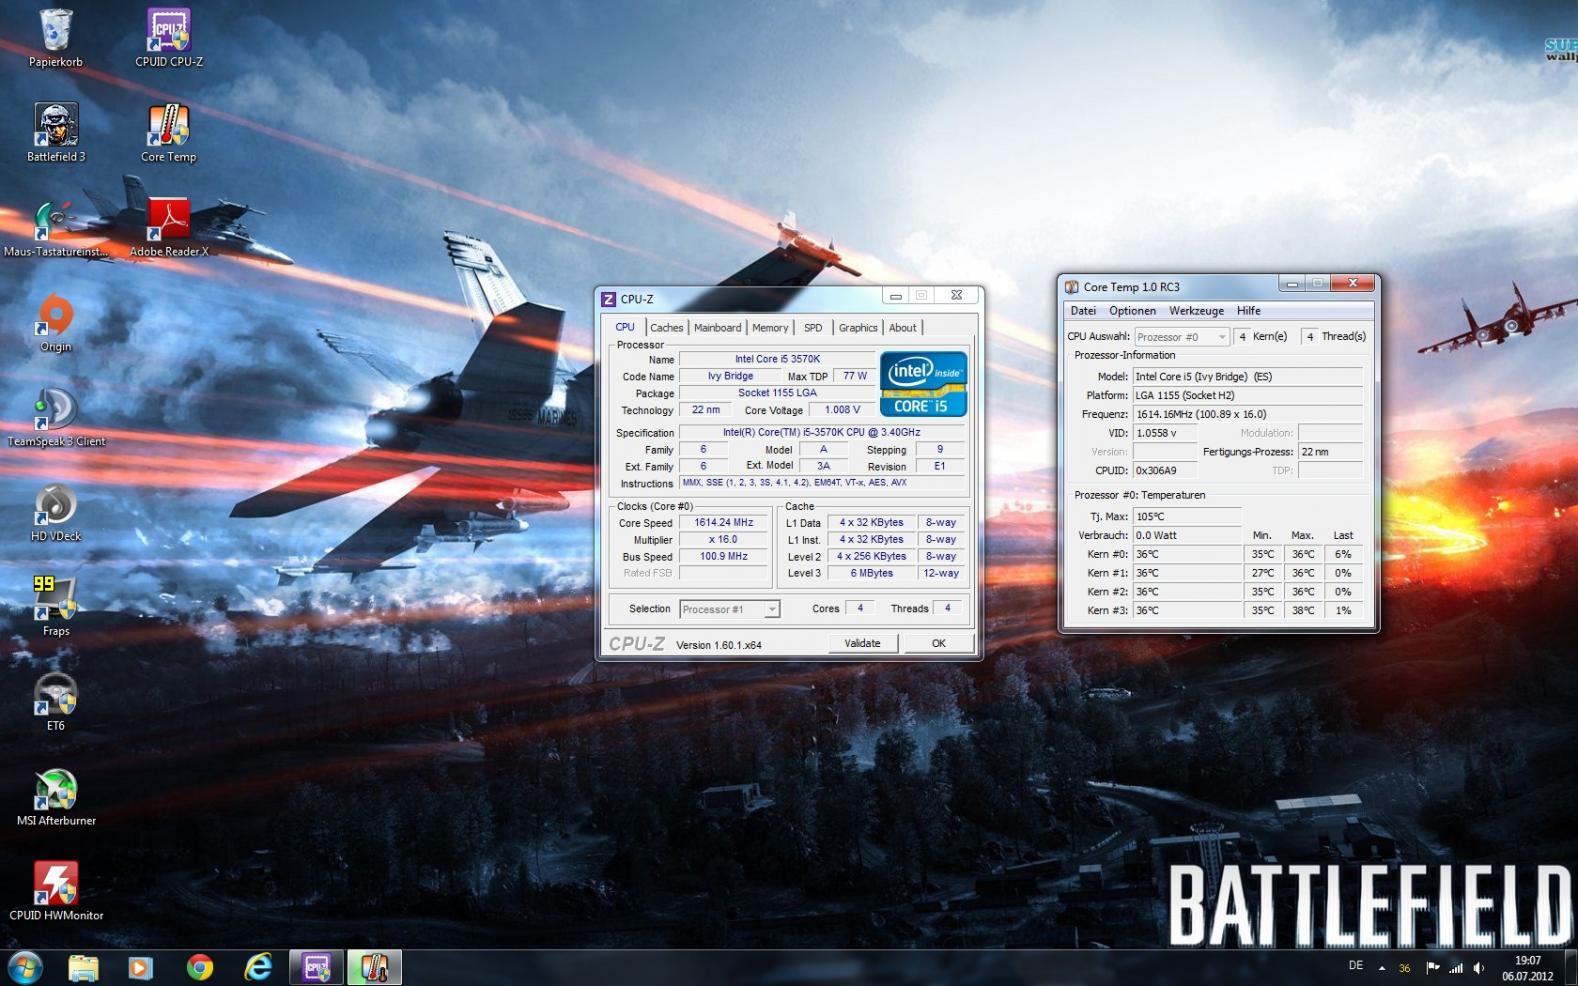This screenshot has width=1578, height=986.
Task: Expand CPU Auswahl Prozessor #0 dropdown
Action: point(1221,337)
